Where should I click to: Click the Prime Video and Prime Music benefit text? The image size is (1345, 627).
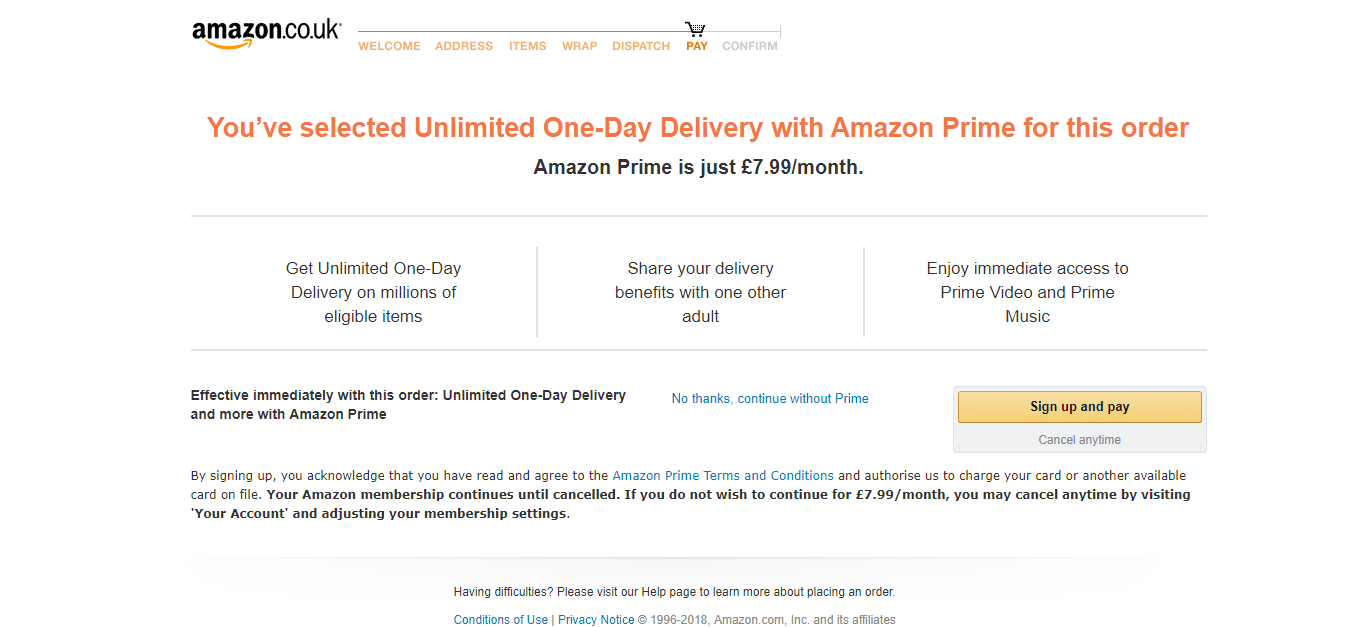[1027, 292]
